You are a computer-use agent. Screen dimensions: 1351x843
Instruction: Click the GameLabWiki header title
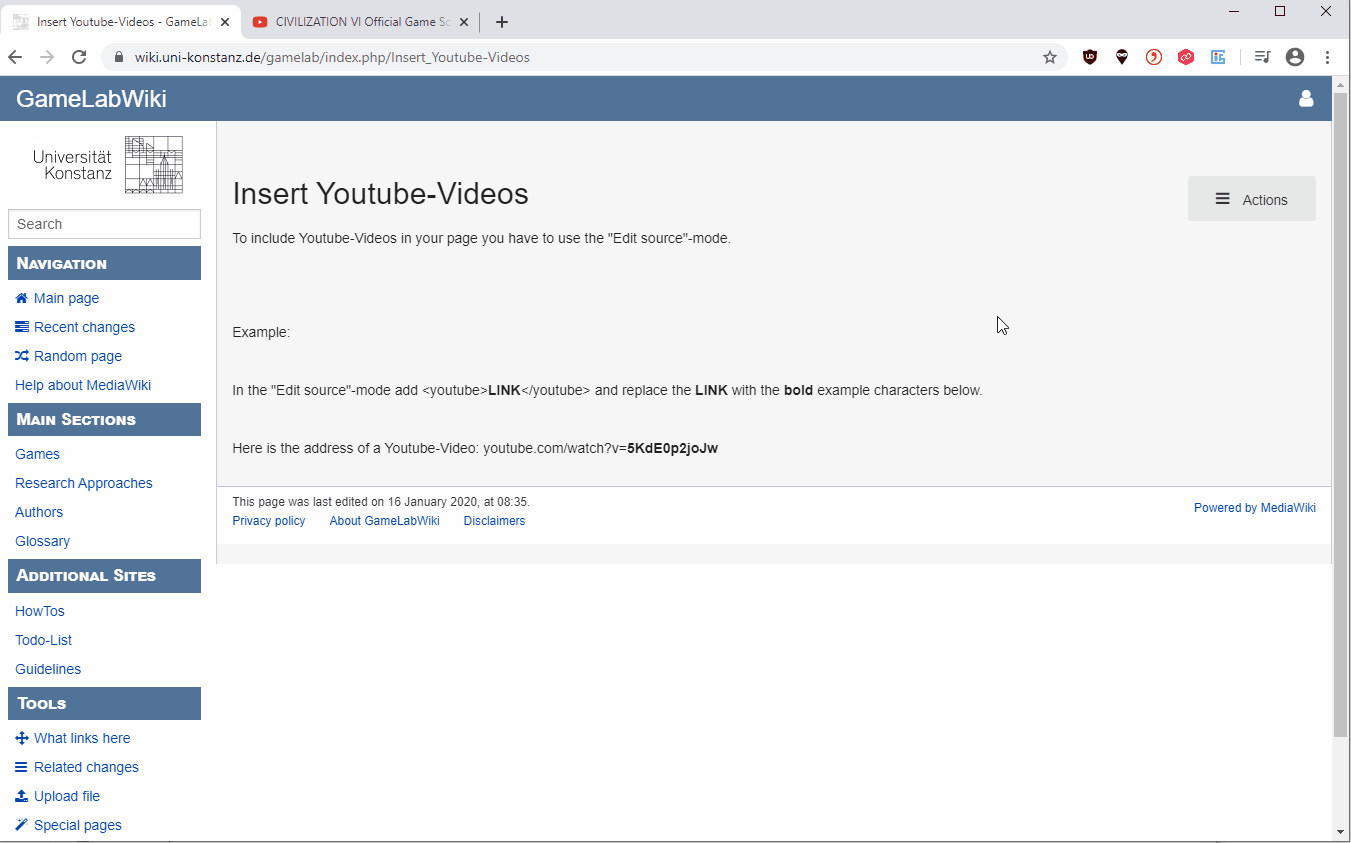click(91, 99)
